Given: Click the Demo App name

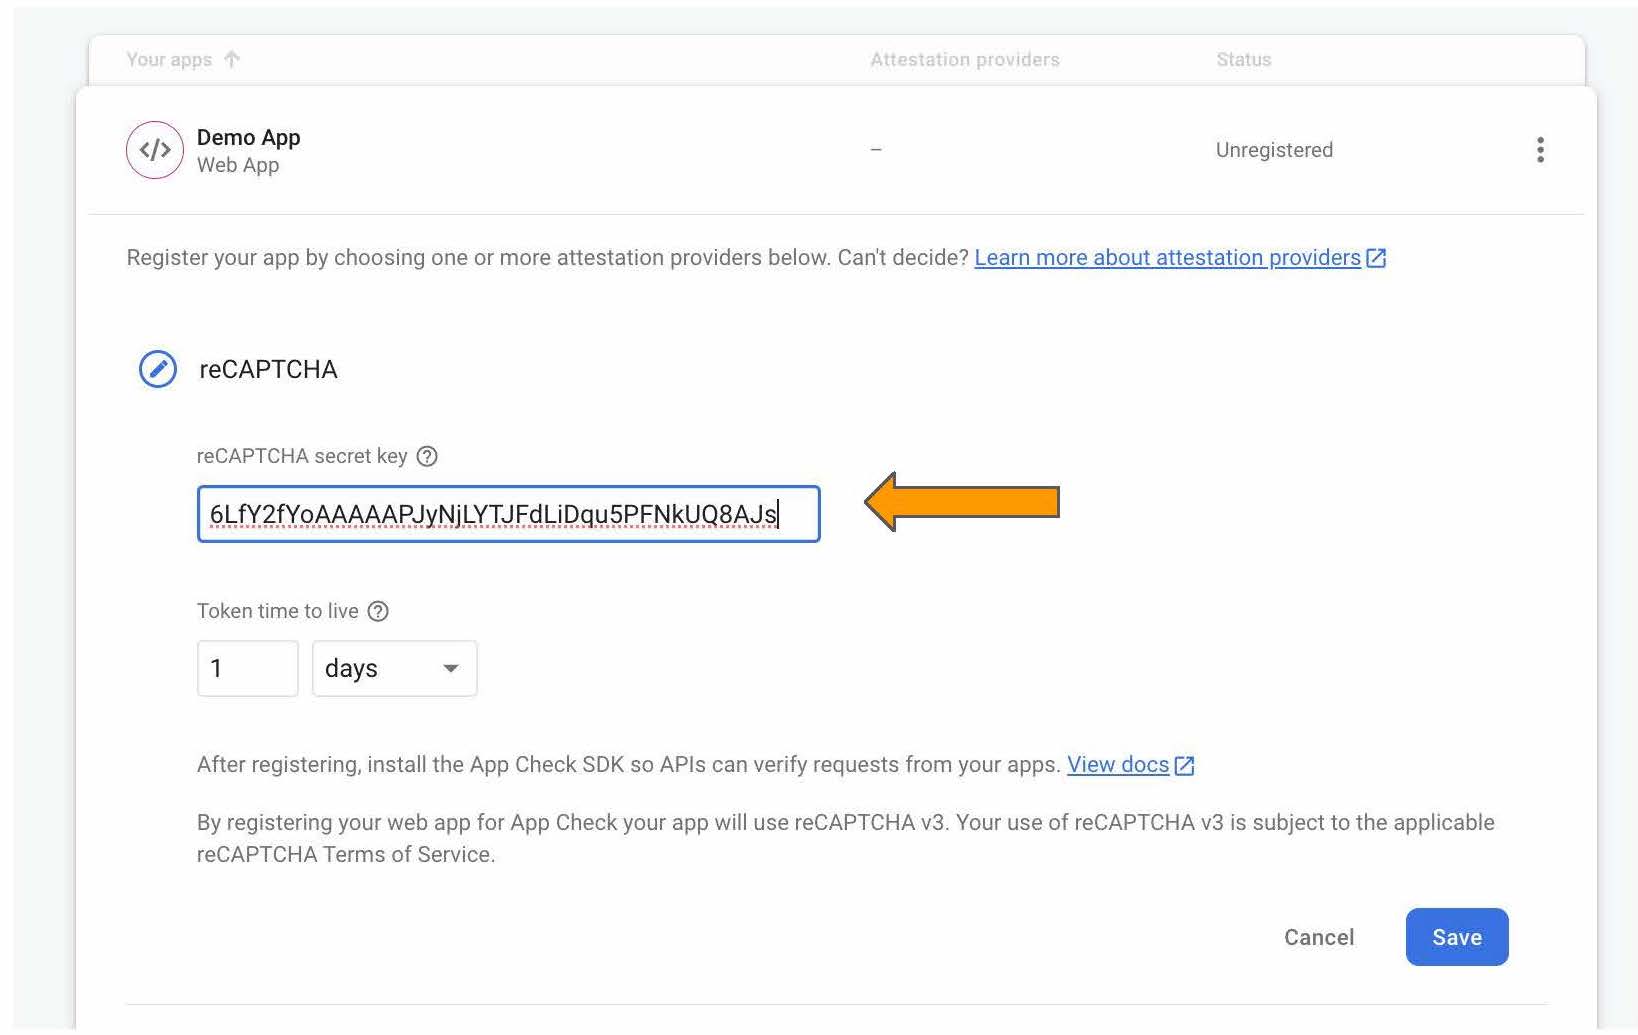Looking at the screenshot, I should (249, 137).
